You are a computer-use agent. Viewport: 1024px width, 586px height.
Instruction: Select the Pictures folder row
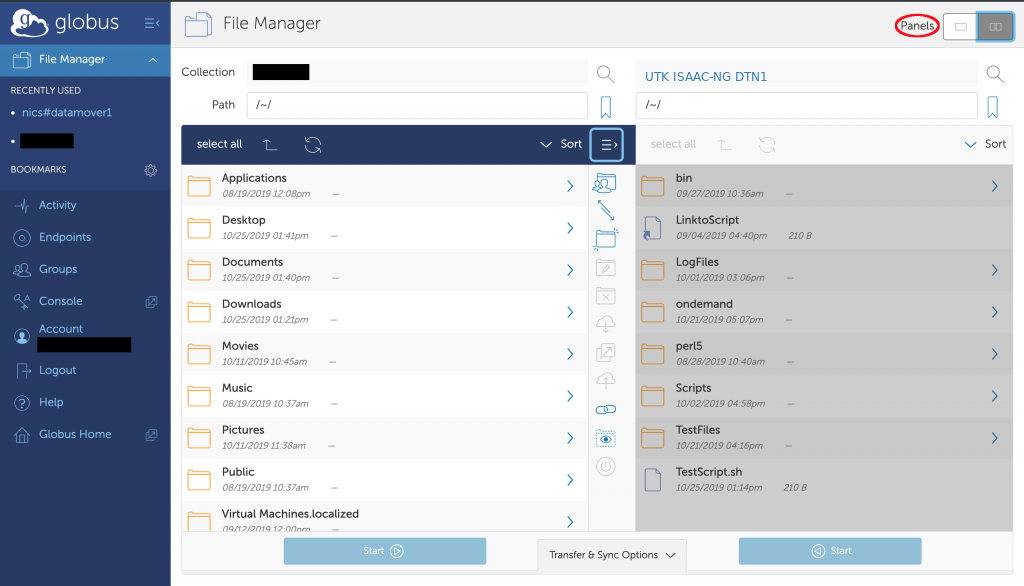pos(385,437)
